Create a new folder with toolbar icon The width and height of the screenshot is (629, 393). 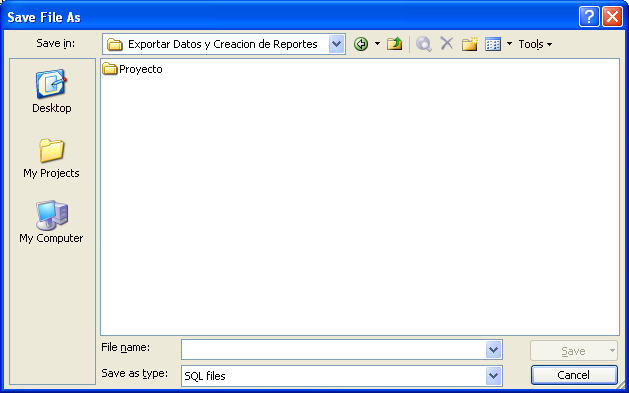469,44
